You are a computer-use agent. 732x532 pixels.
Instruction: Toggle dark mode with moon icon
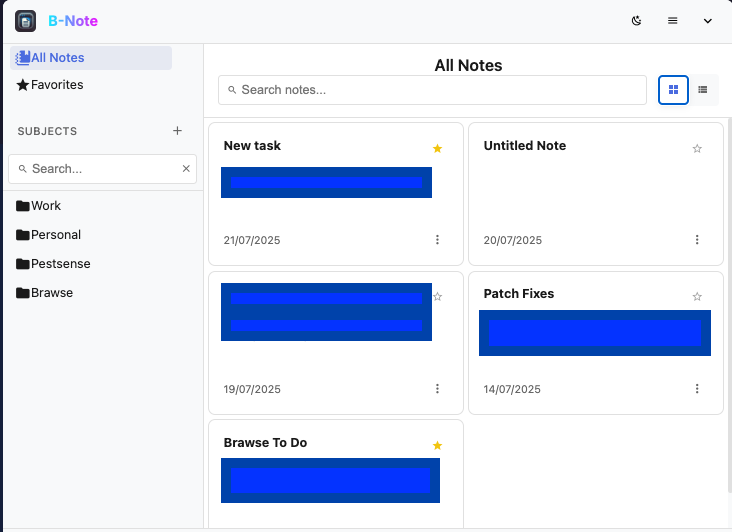(x=637, y=21)
